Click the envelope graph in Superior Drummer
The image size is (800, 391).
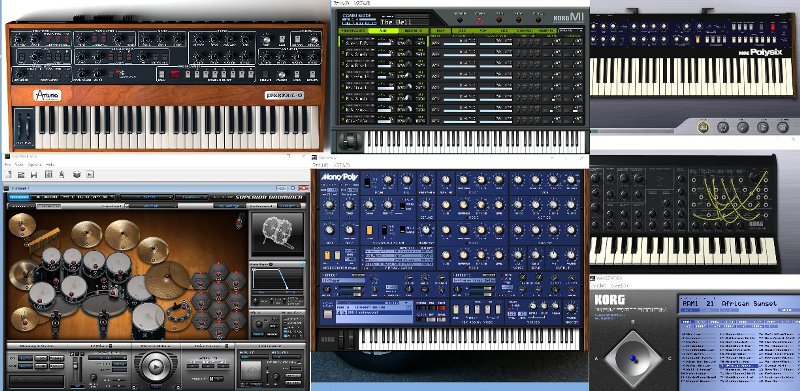pyautogui.click(x=278, y=280)
